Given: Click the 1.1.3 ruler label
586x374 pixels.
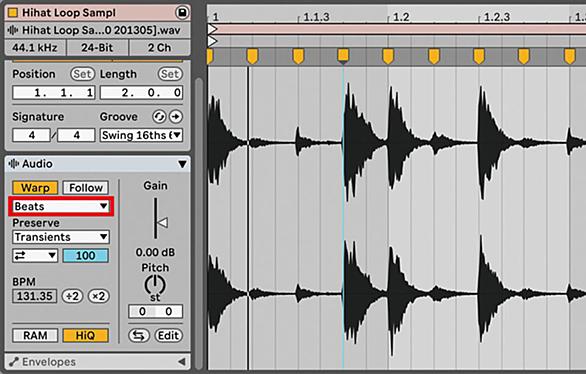Looking at the screenshot, I should tap(316, 17).
